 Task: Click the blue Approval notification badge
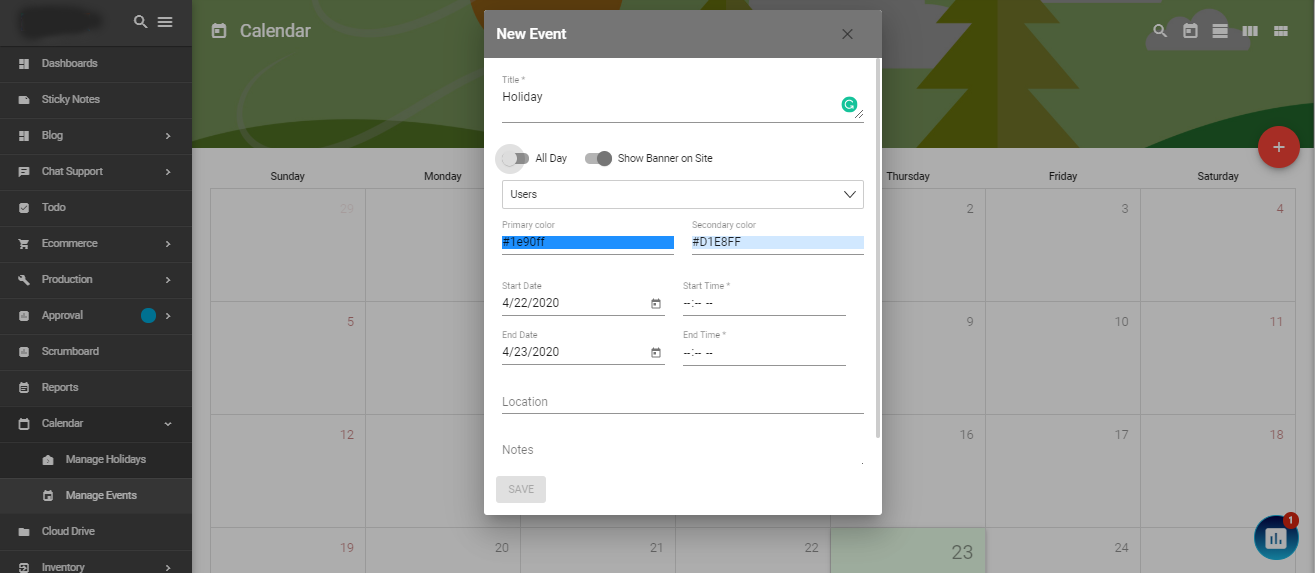[x=149, y=316]
